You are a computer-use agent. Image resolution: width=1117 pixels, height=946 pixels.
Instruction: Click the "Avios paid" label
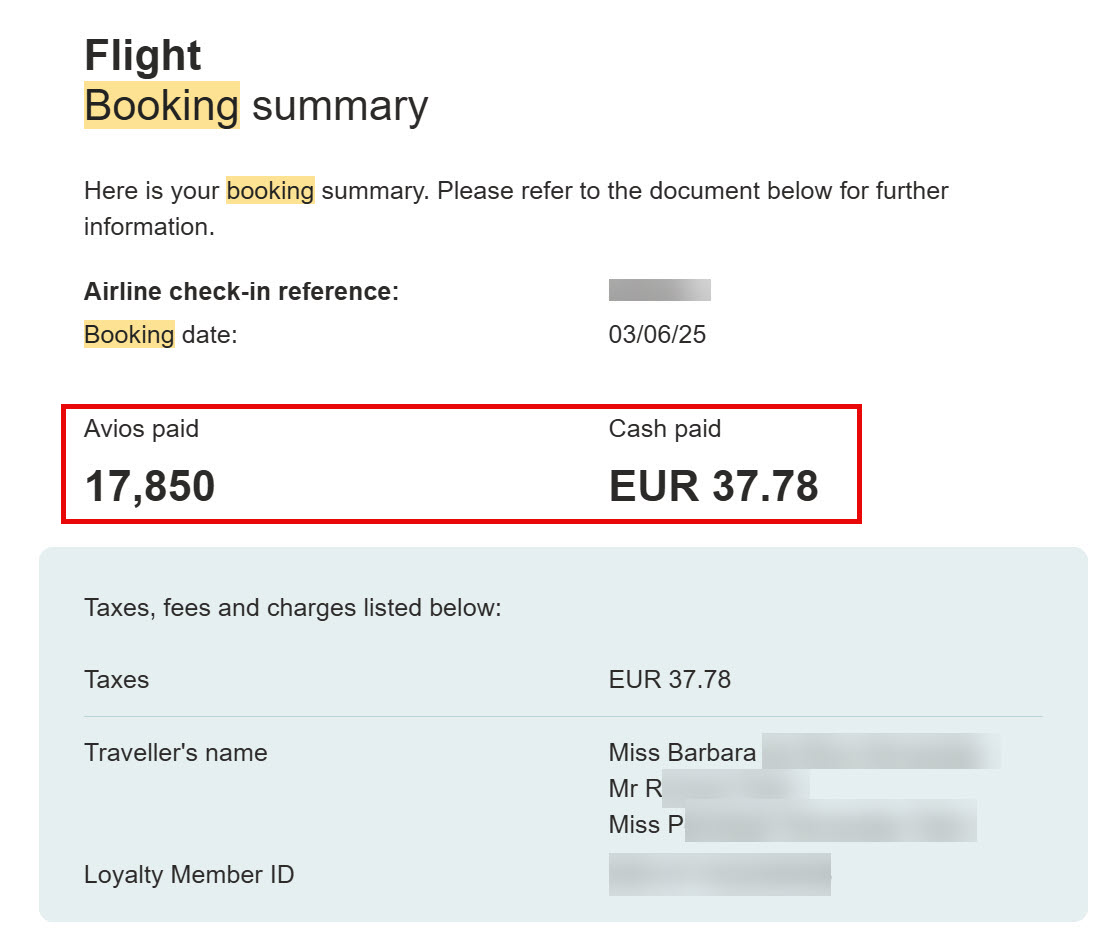click(x=141, y=429)
